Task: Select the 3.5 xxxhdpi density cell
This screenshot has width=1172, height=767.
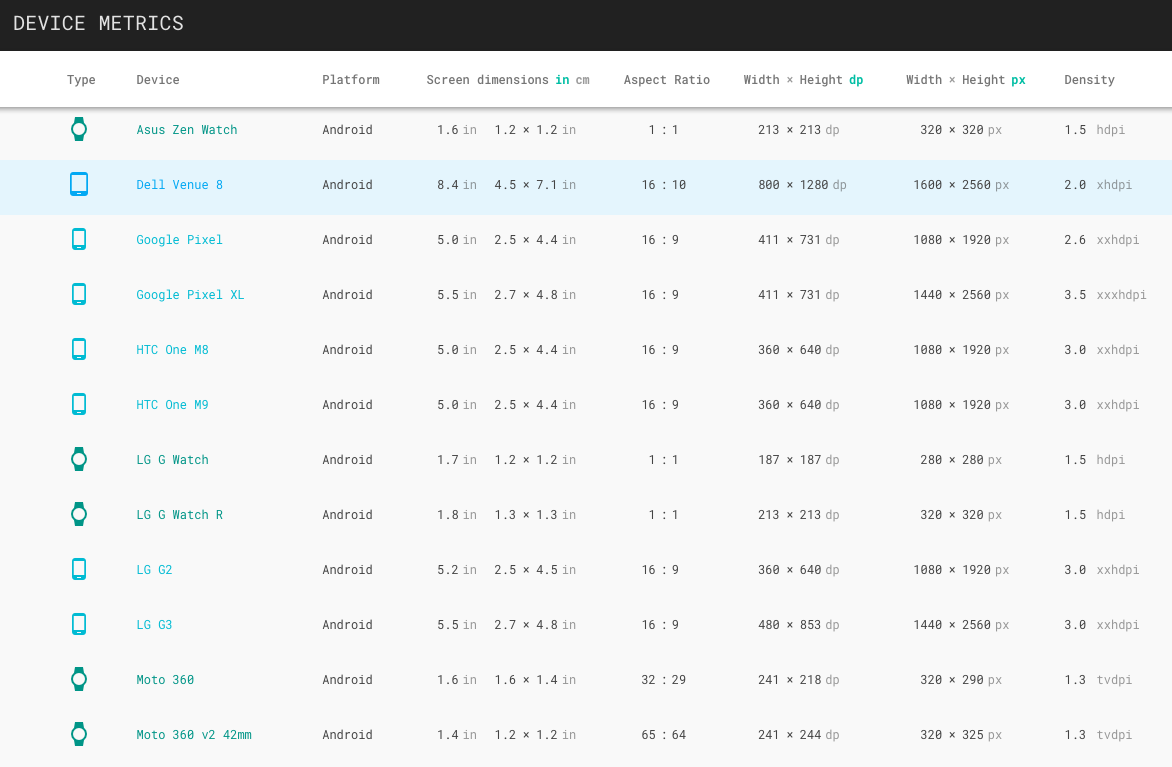Action: click(1105, 295)
